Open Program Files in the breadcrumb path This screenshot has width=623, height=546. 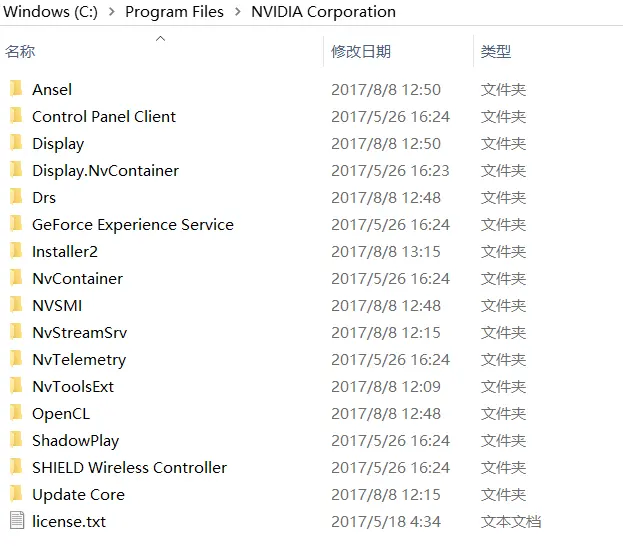tap(174, 12)
